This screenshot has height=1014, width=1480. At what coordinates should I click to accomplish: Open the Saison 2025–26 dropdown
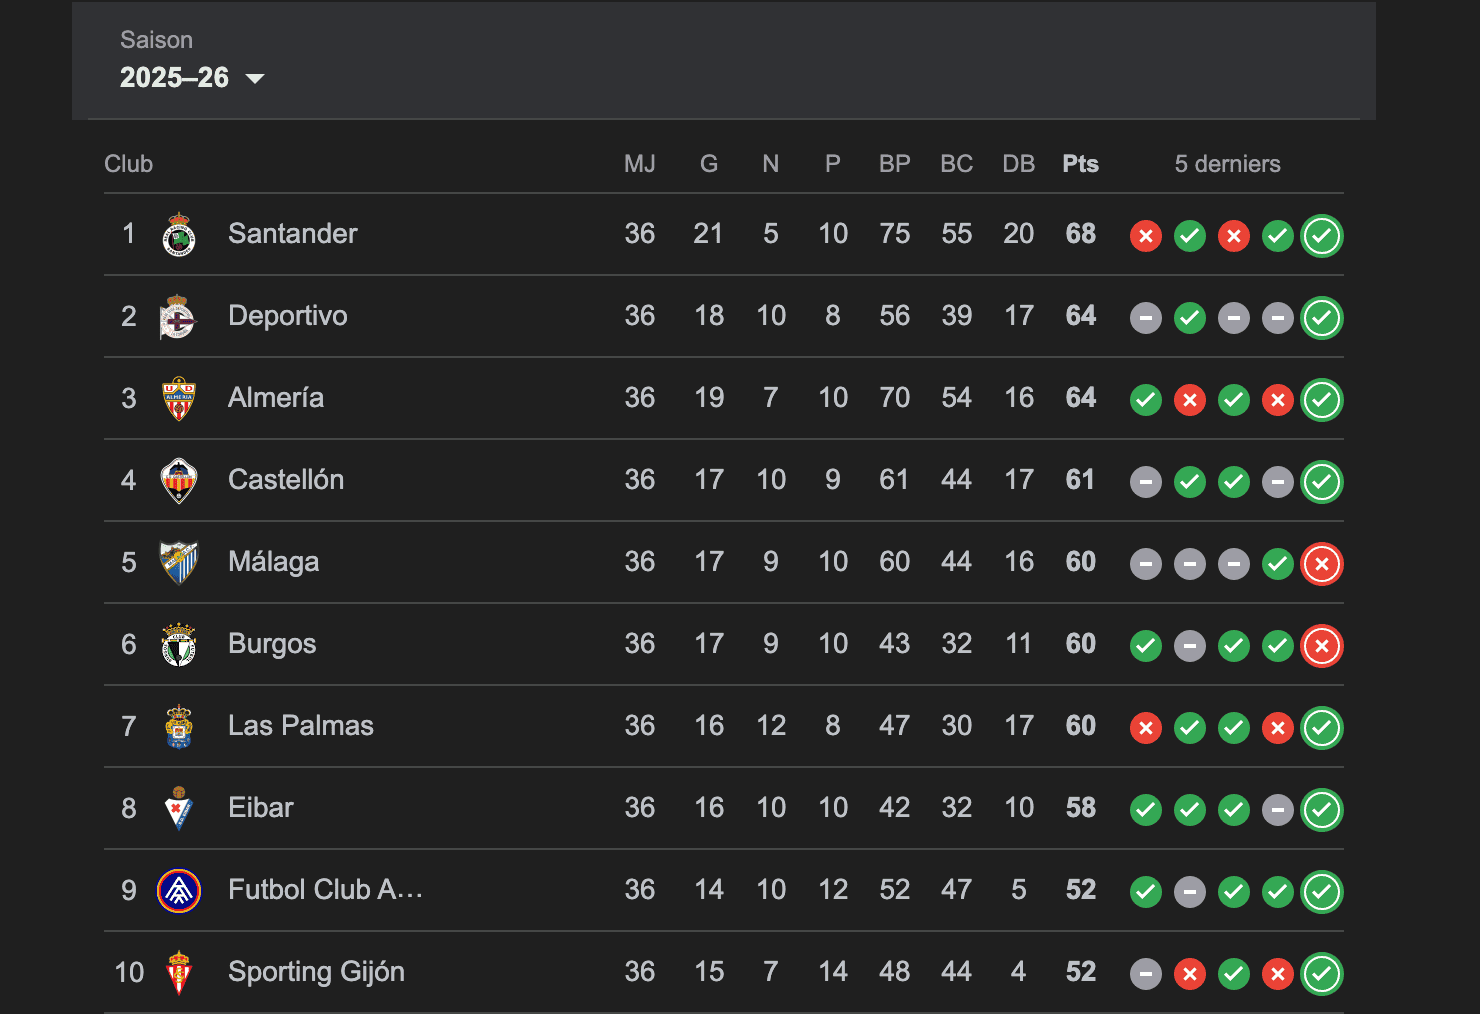click(192, 77)
